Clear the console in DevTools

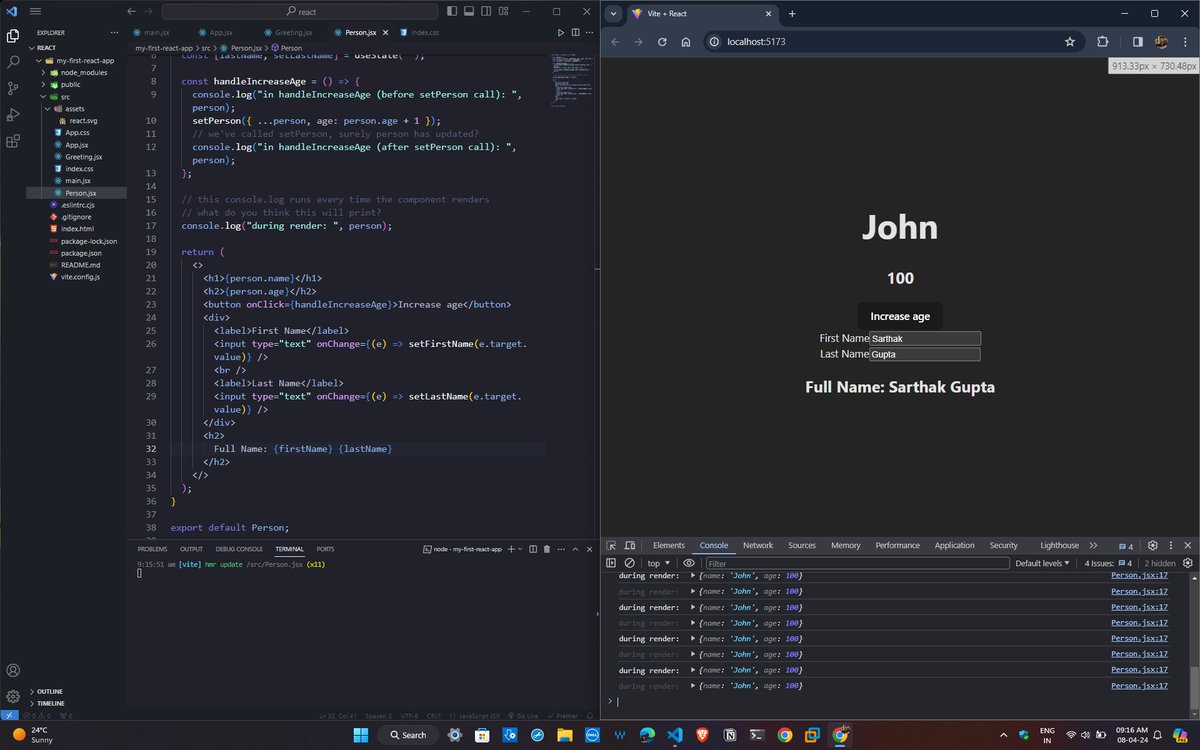(630, 563)
